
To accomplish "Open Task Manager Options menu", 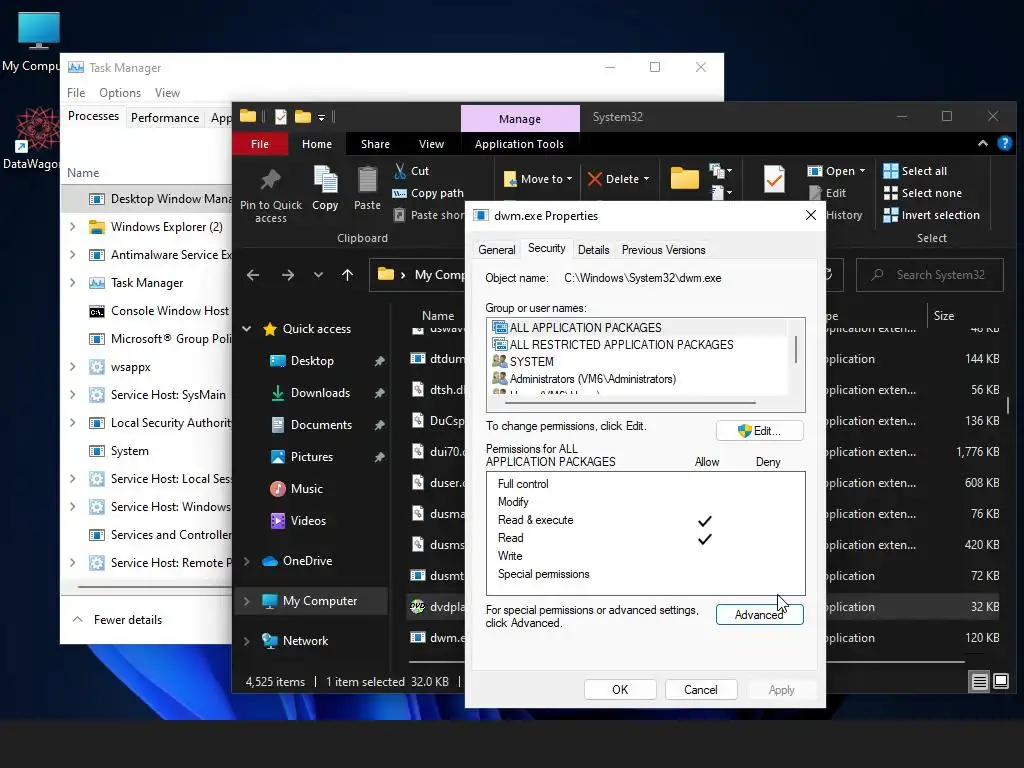I will pos(120,93).
